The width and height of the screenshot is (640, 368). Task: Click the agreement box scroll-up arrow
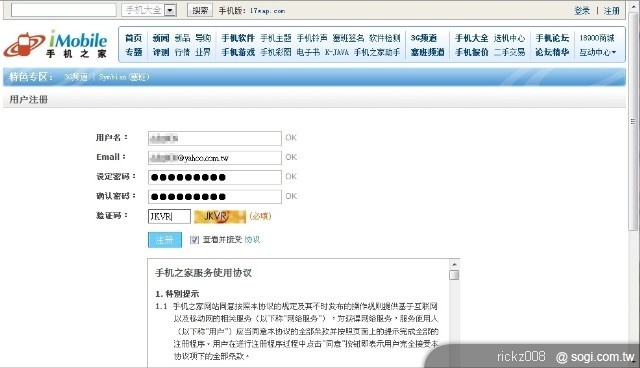point(454,264)
